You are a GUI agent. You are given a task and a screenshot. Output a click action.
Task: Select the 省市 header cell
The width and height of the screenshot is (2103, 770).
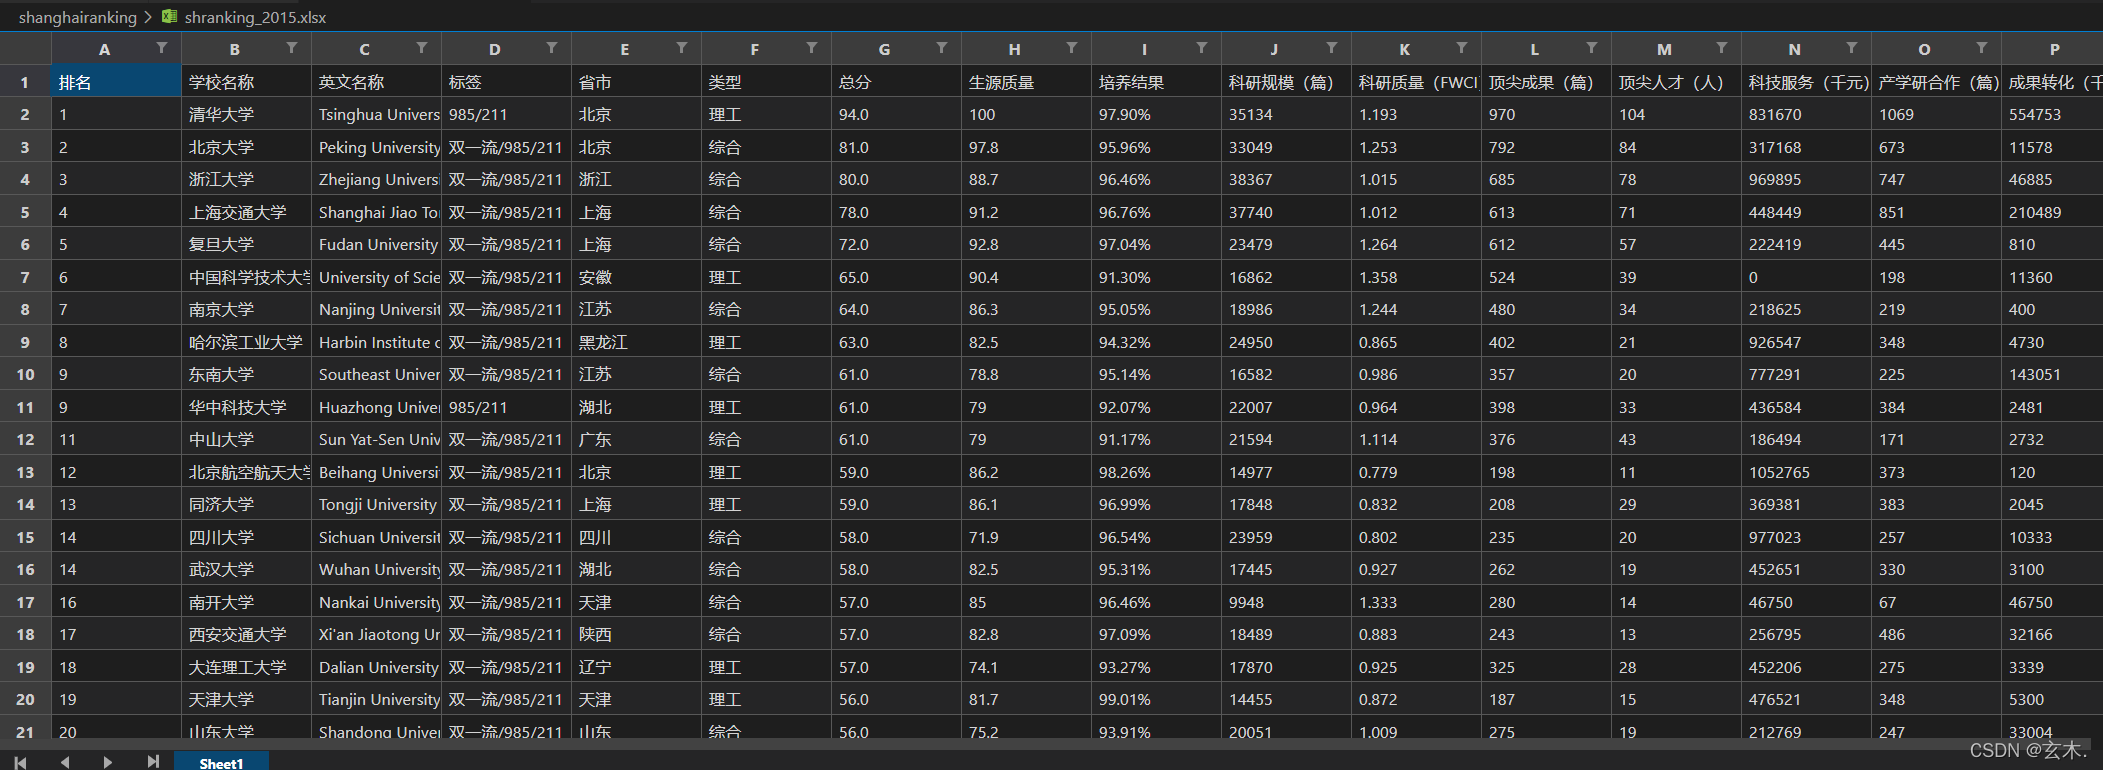(x=636, y=82)
